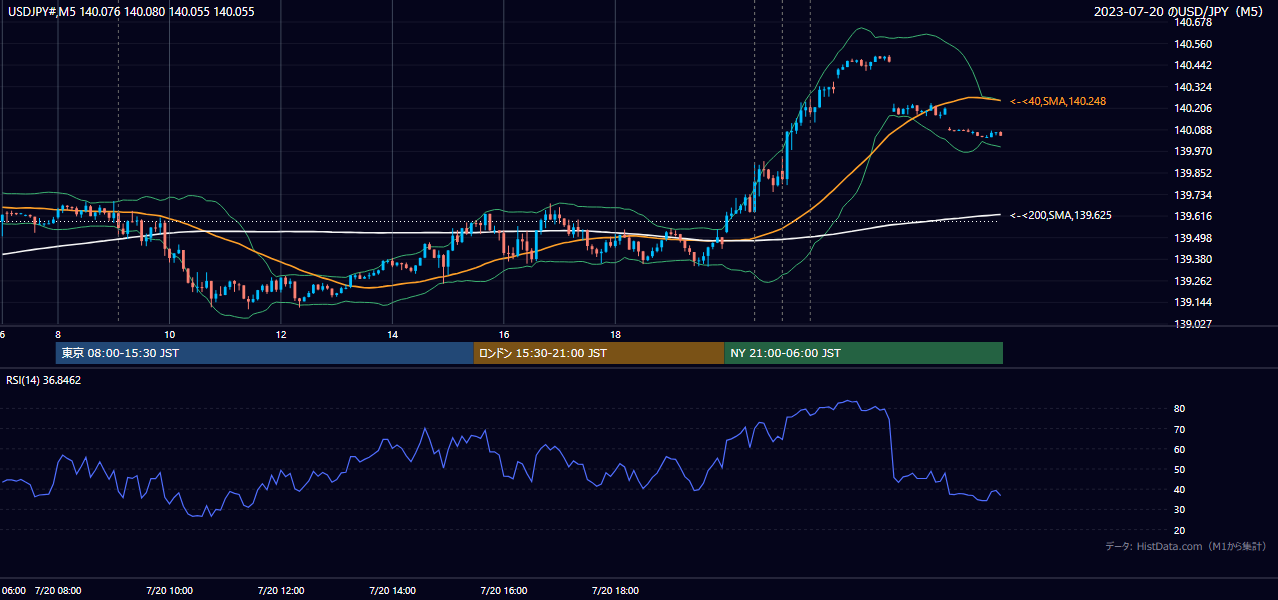This screenshot has height=600, width=1278.
Task: Click the 7/20 18:00 bottom time label
Action: [x=616, y=590]
